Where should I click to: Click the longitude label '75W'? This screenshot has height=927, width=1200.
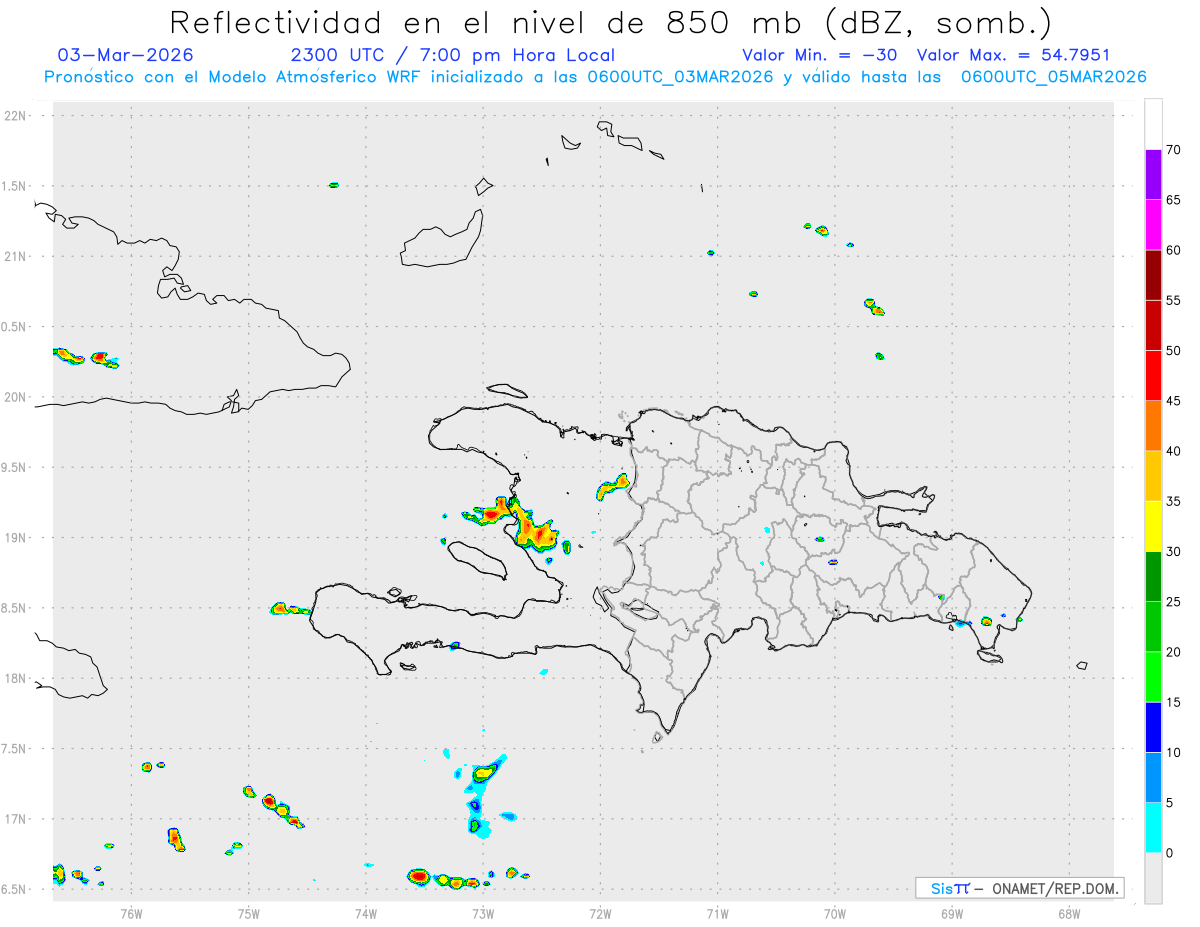pyautogui.click(x=249, y=912)
